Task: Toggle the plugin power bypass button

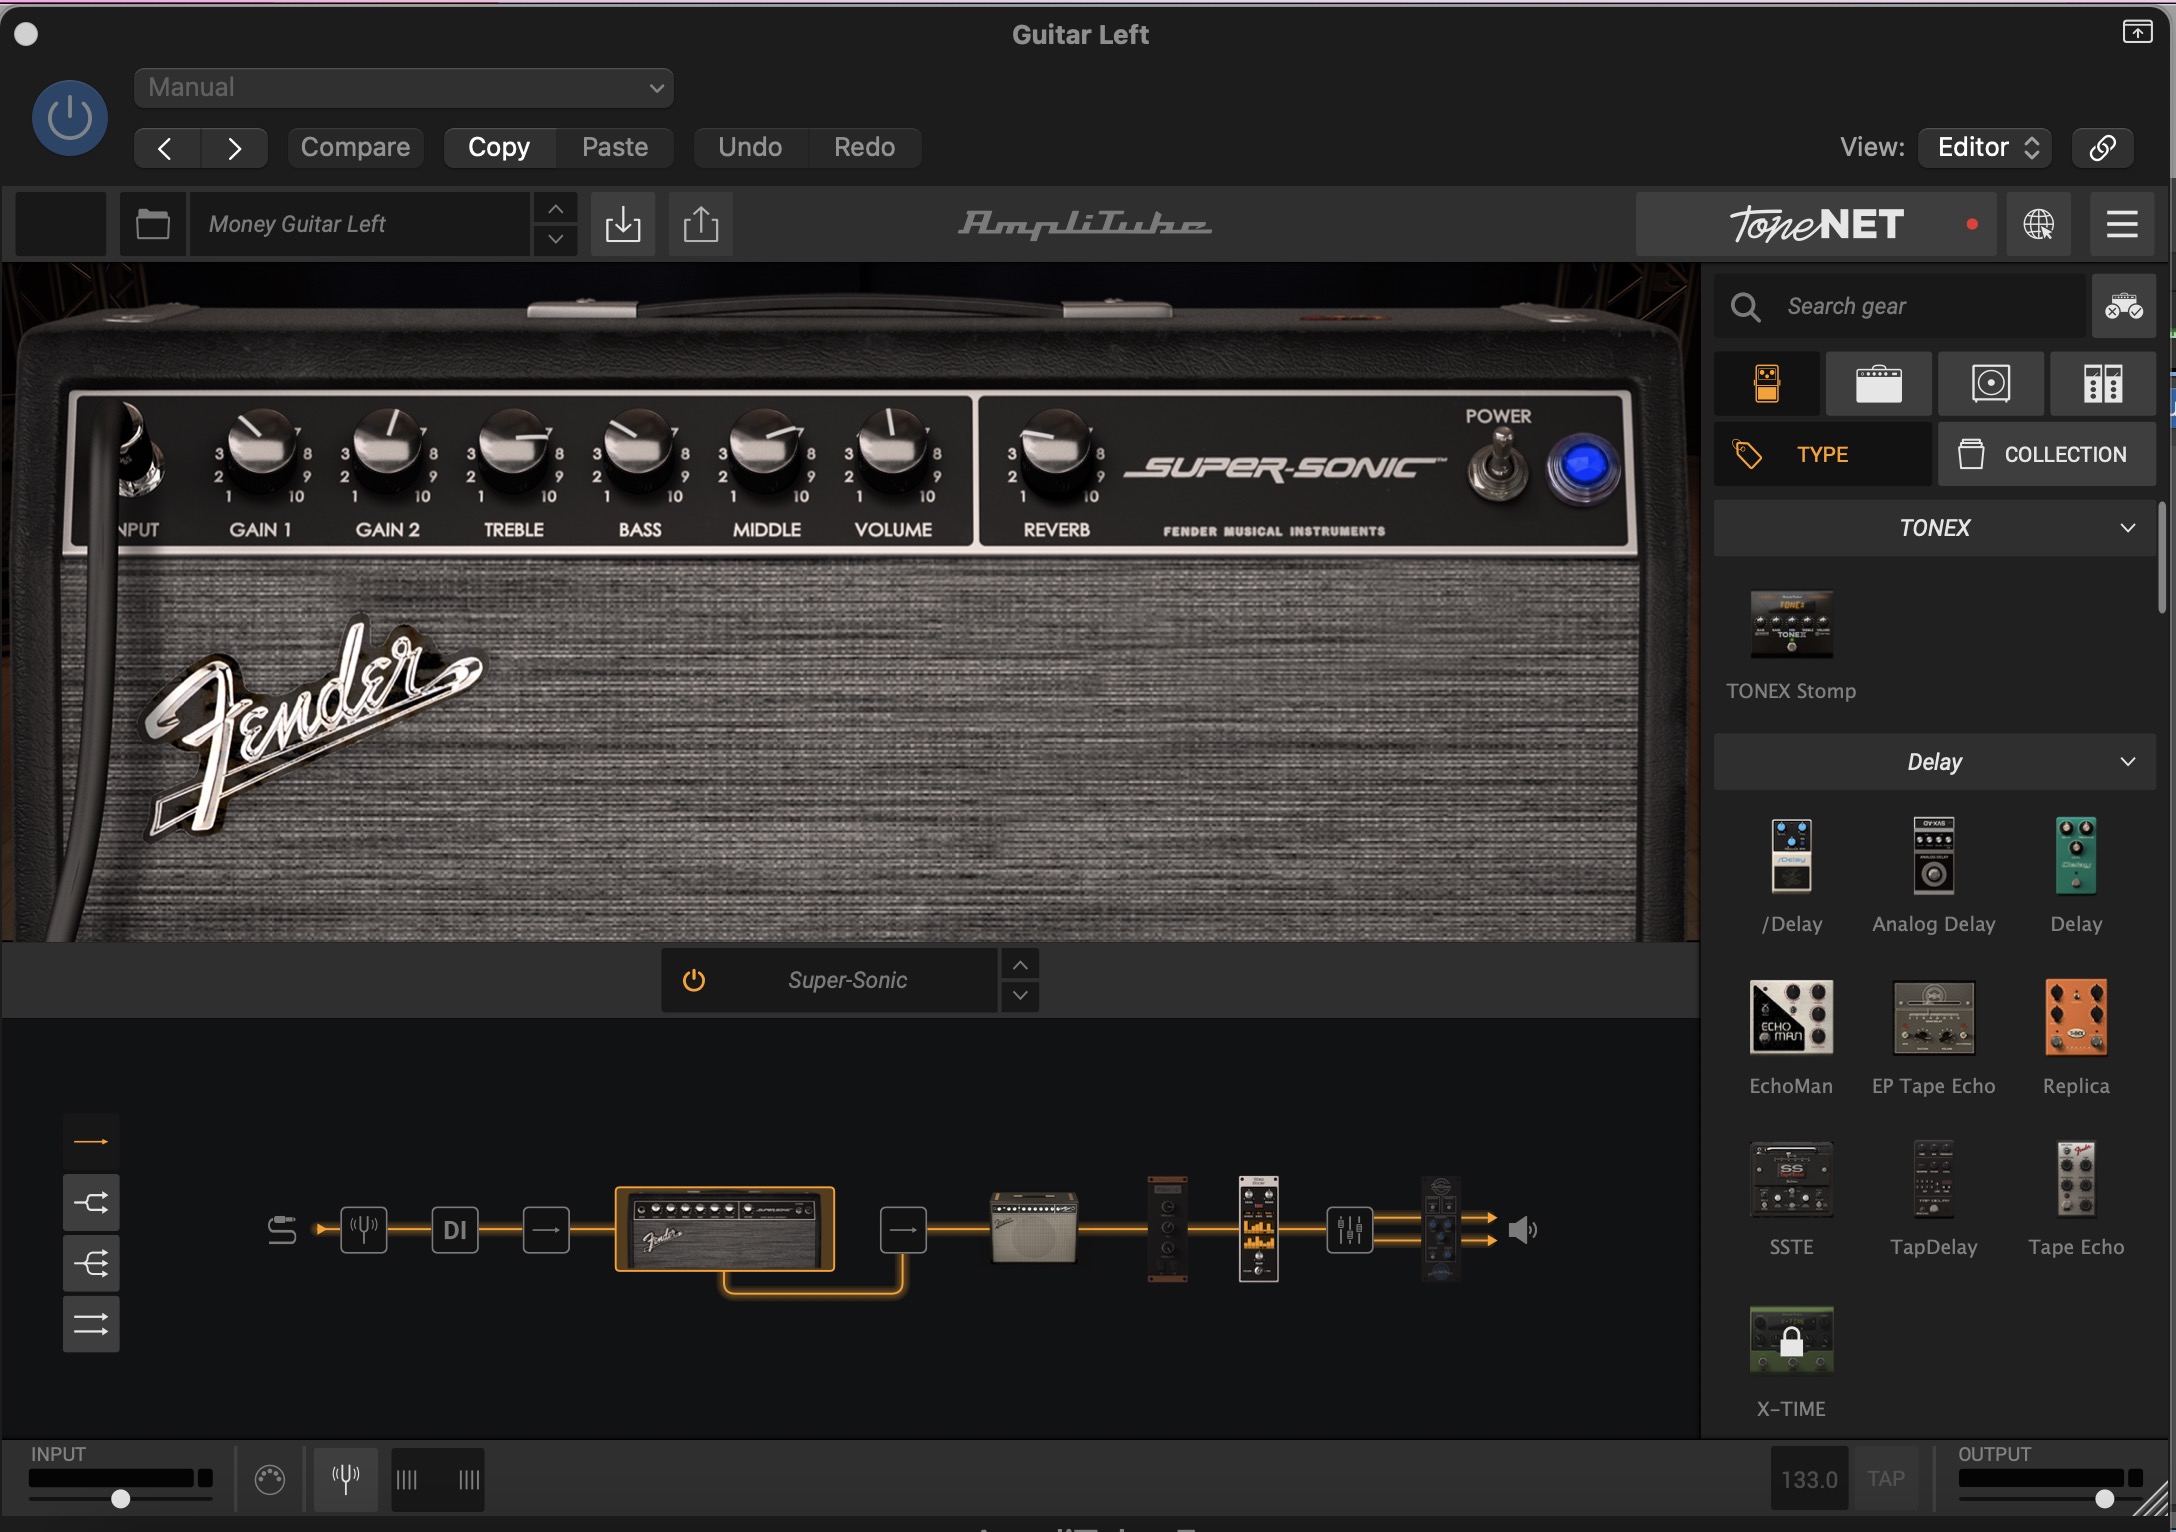Action: (x=70, y=118)
